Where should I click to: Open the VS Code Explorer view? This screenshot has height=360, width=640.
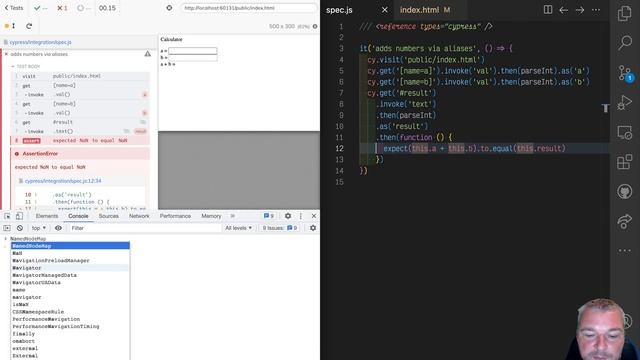tap(624, 13)
